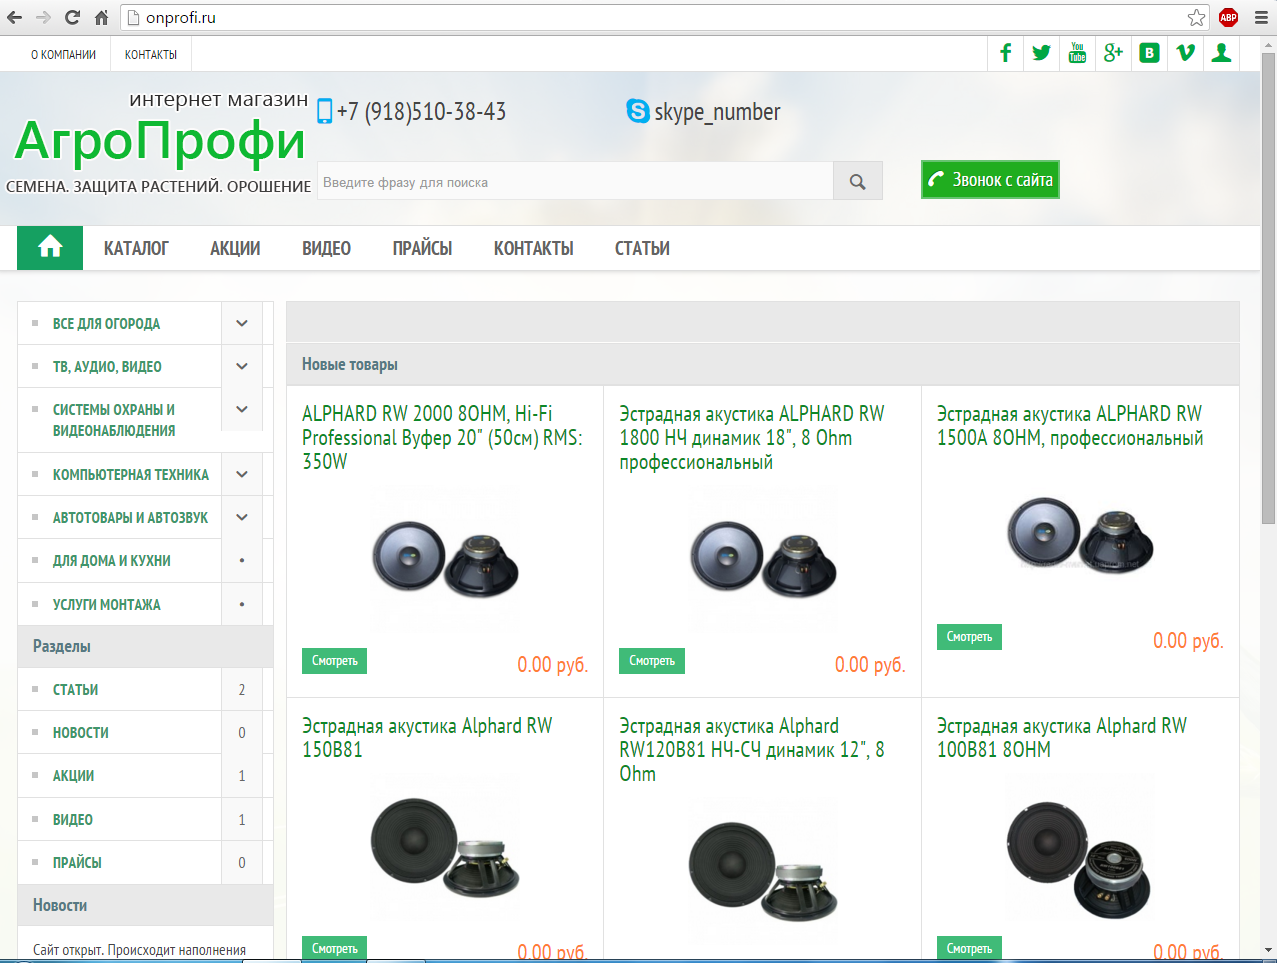Viewport: 1277px width, 963px height.
Task: Open КОНТАКТЫ in the main menu
Action: pyautogui.click(x=534, y=248)
